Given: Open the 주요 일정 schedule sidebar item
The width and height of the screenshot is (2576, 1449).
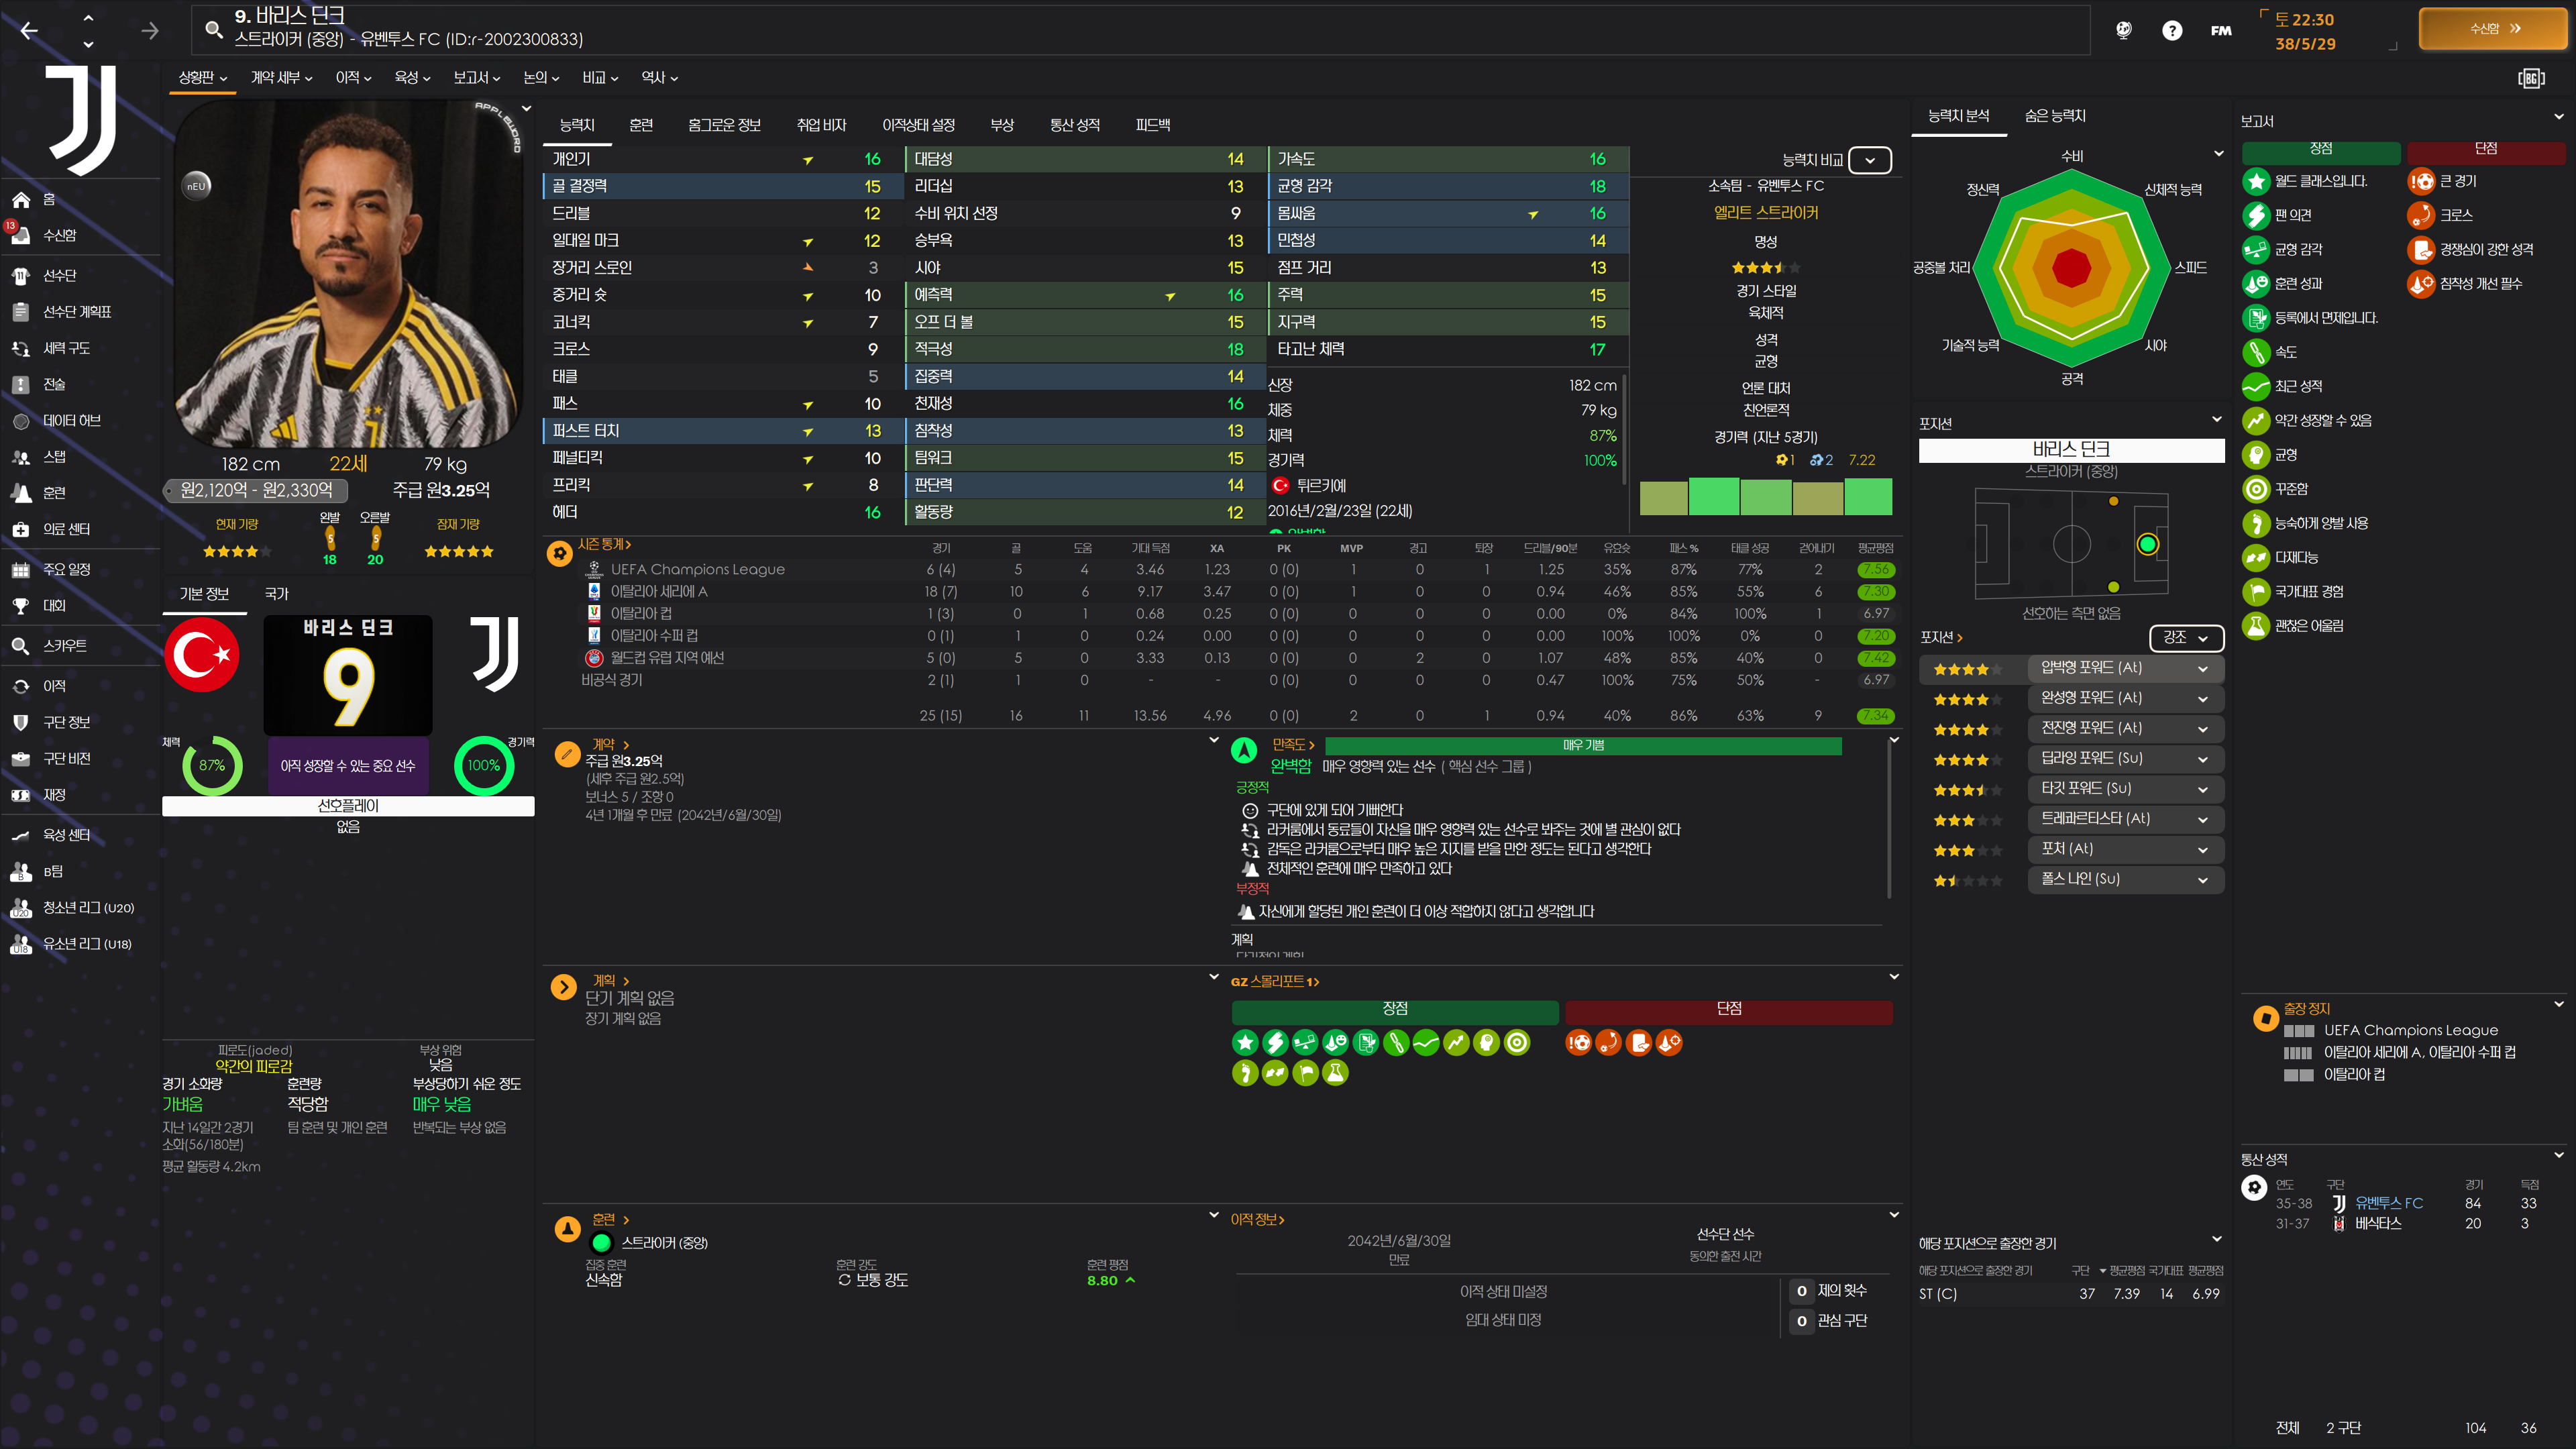Looking at the screenshot, I should 66,569.
